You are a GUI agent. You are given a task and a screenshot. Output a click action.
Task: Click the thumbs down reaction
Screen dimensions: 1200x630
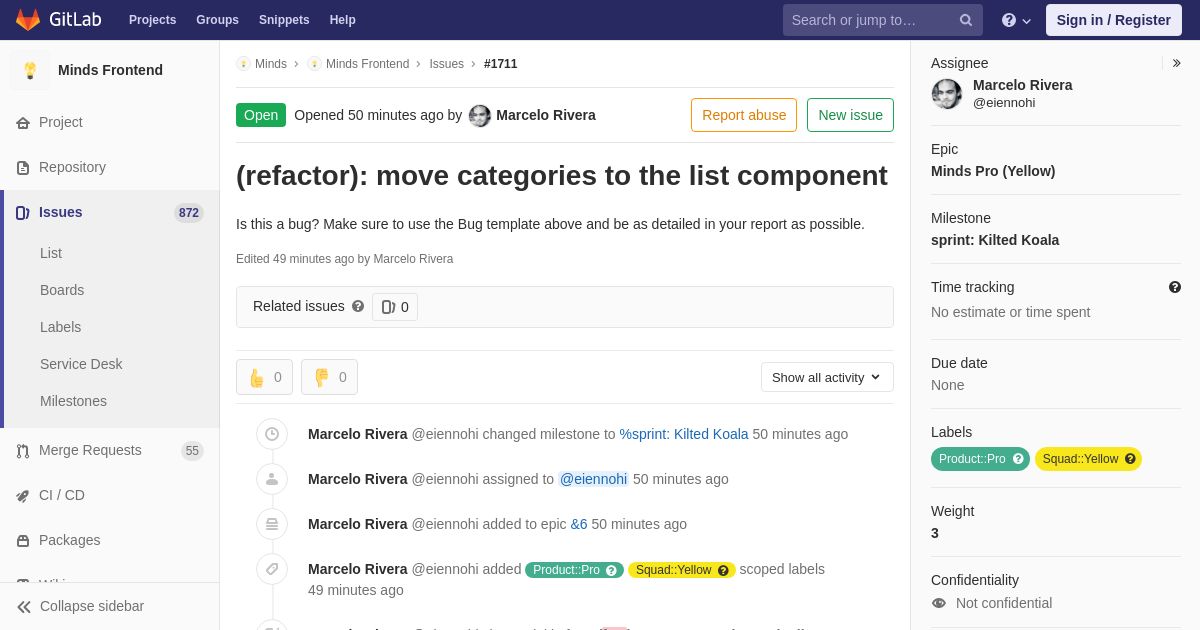pos(329,377)
